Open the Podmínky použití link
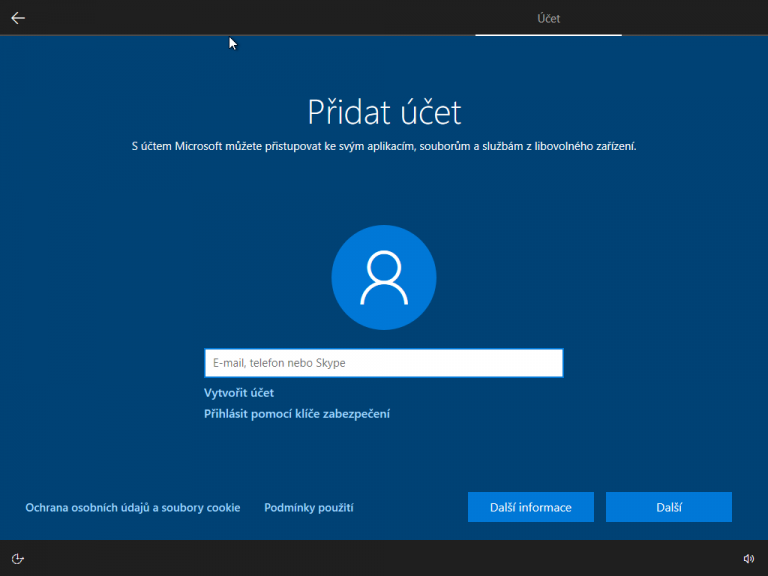 click(309, 508)
